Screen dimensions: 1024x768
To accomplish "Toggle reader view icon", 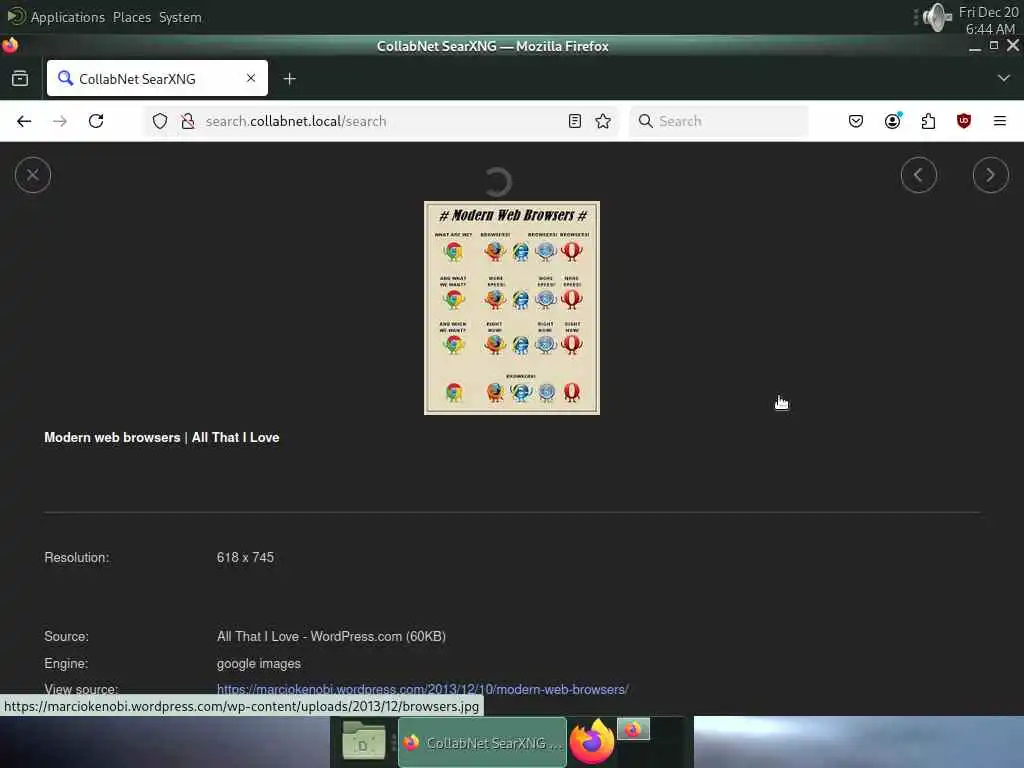I will [x=575, y=121].
